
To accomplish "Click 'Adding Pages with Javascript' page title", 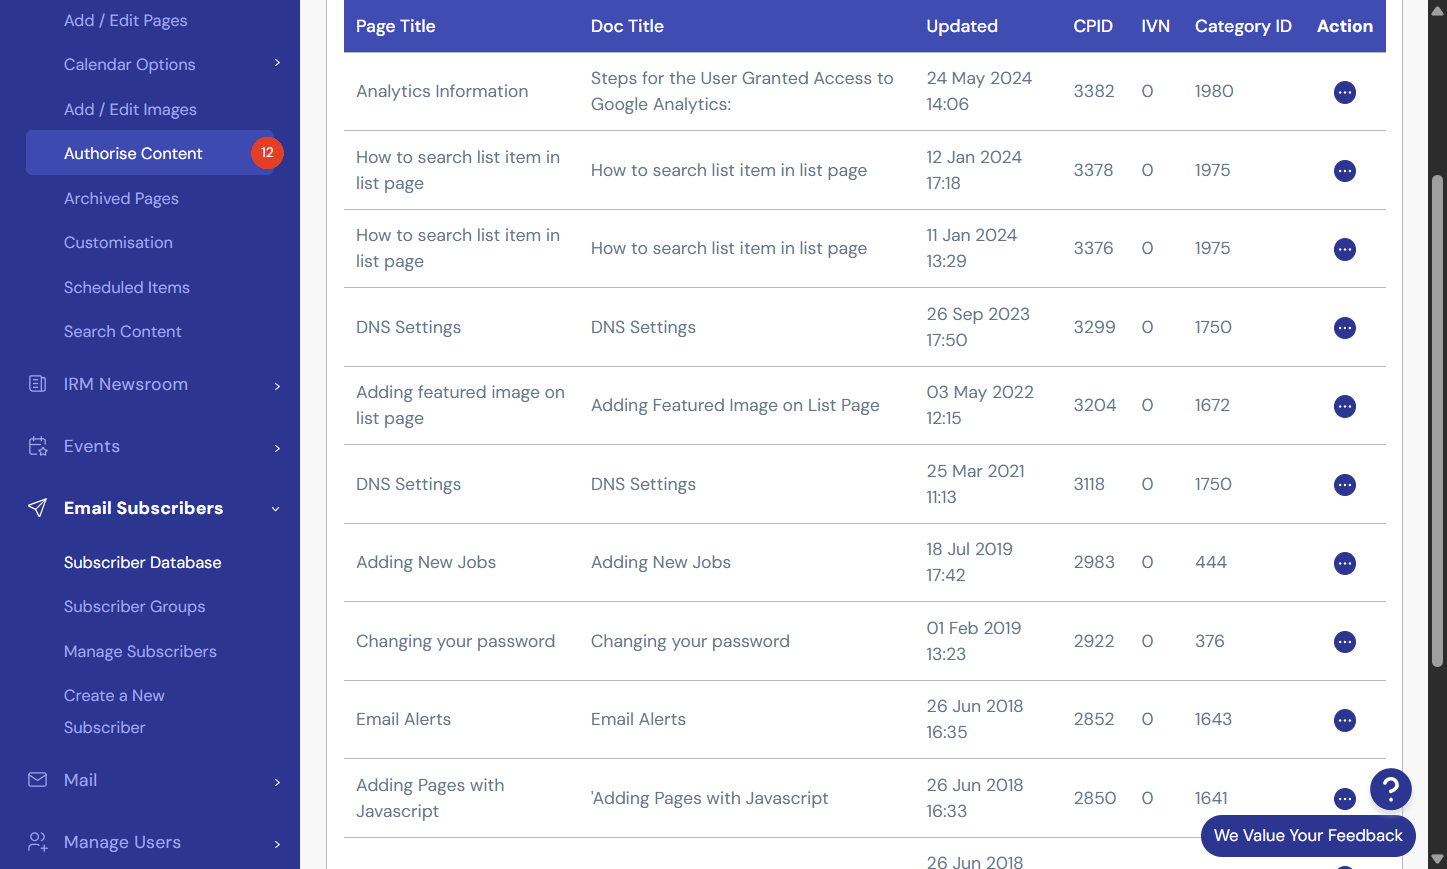I will [x=430, y=798].
